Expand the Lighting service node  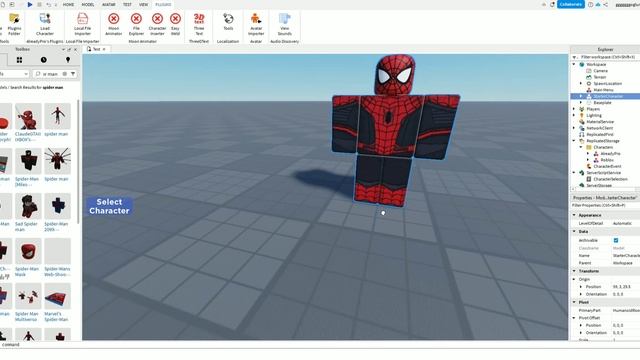click(574, 116)
